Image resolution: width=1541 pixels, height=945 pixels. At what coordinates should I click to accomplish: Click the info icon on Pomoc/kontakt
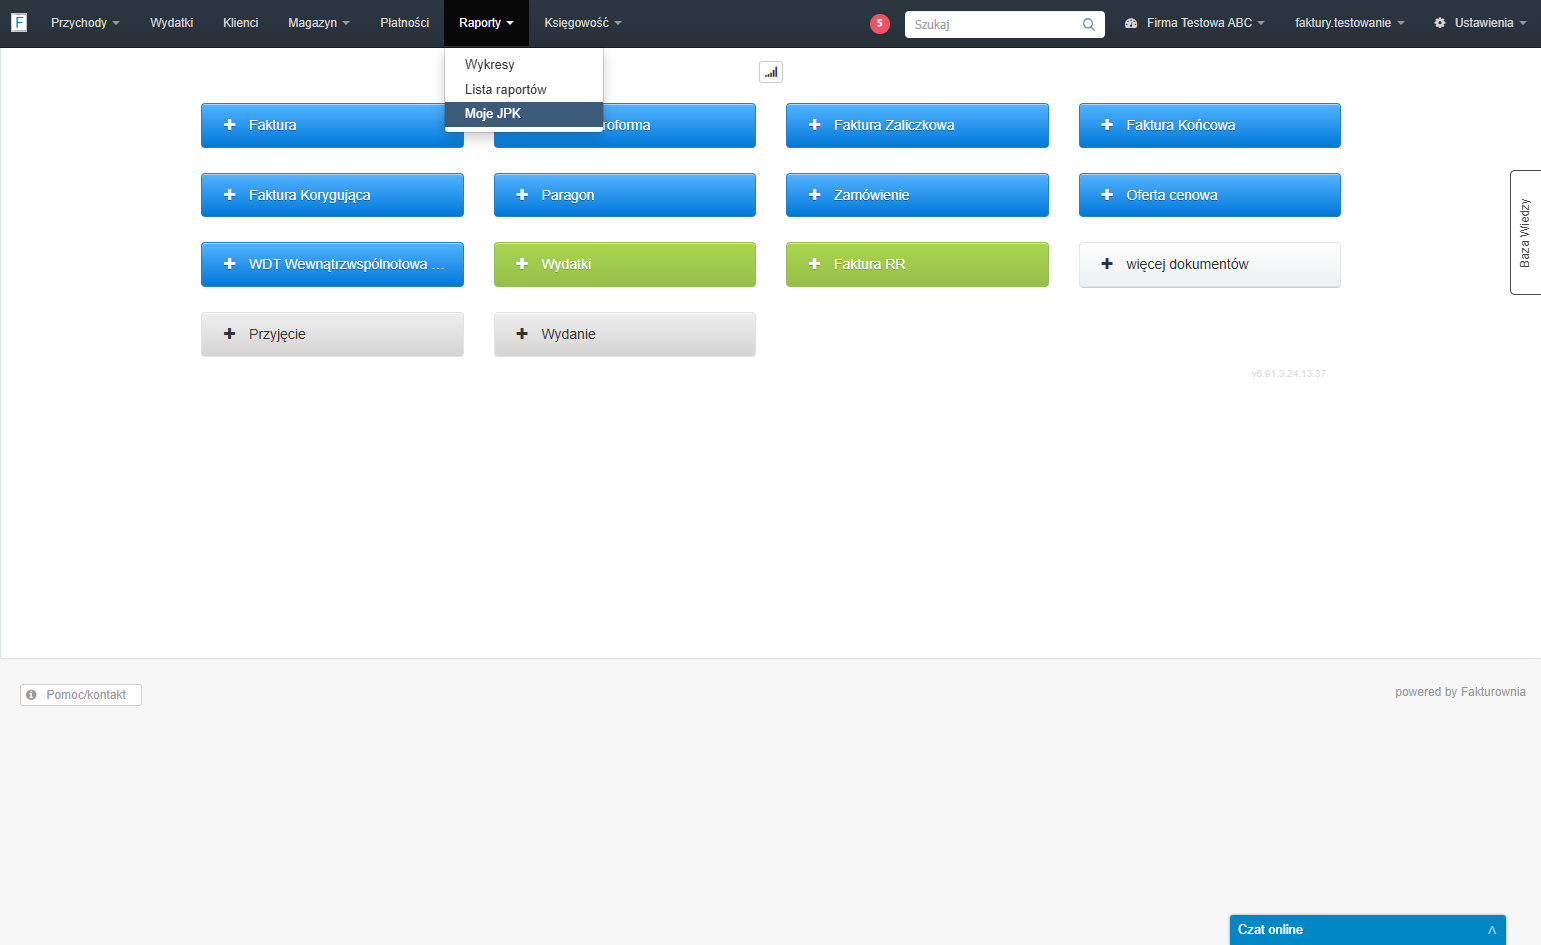click(32, 694)
